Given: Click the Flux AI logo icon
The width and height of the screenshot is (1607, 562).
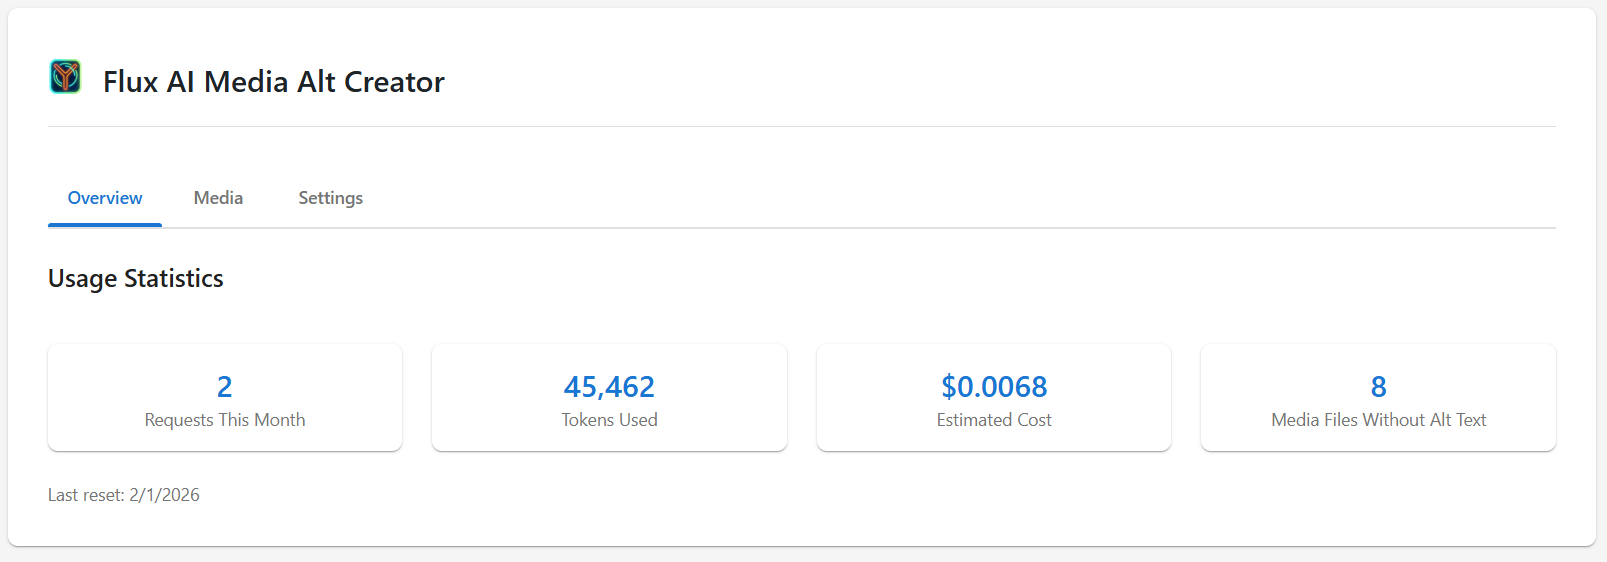Looking at the screenshot, I should tap(65, 77).
